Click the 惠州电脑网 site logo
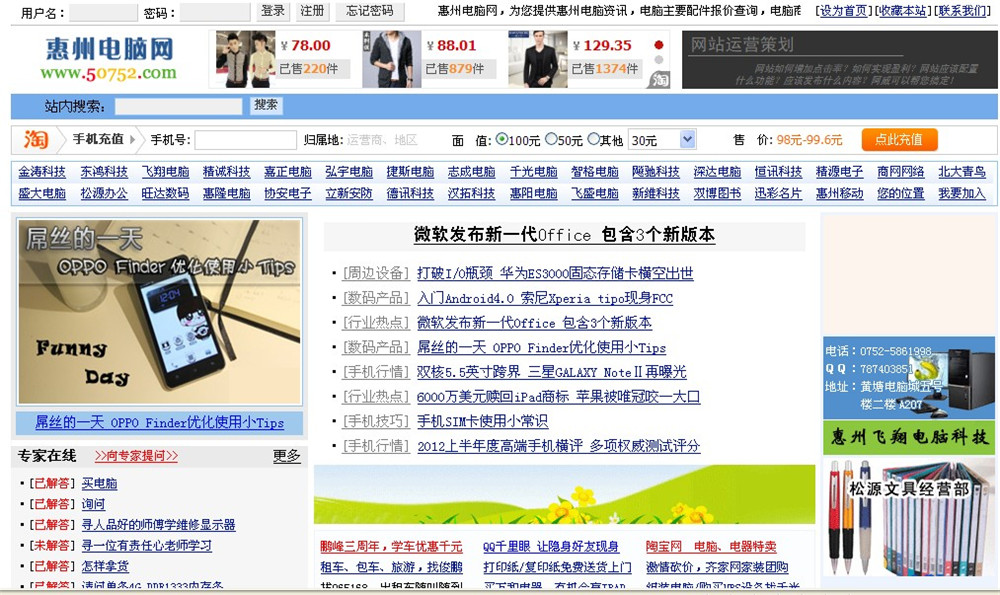 [x=109, y=58]
